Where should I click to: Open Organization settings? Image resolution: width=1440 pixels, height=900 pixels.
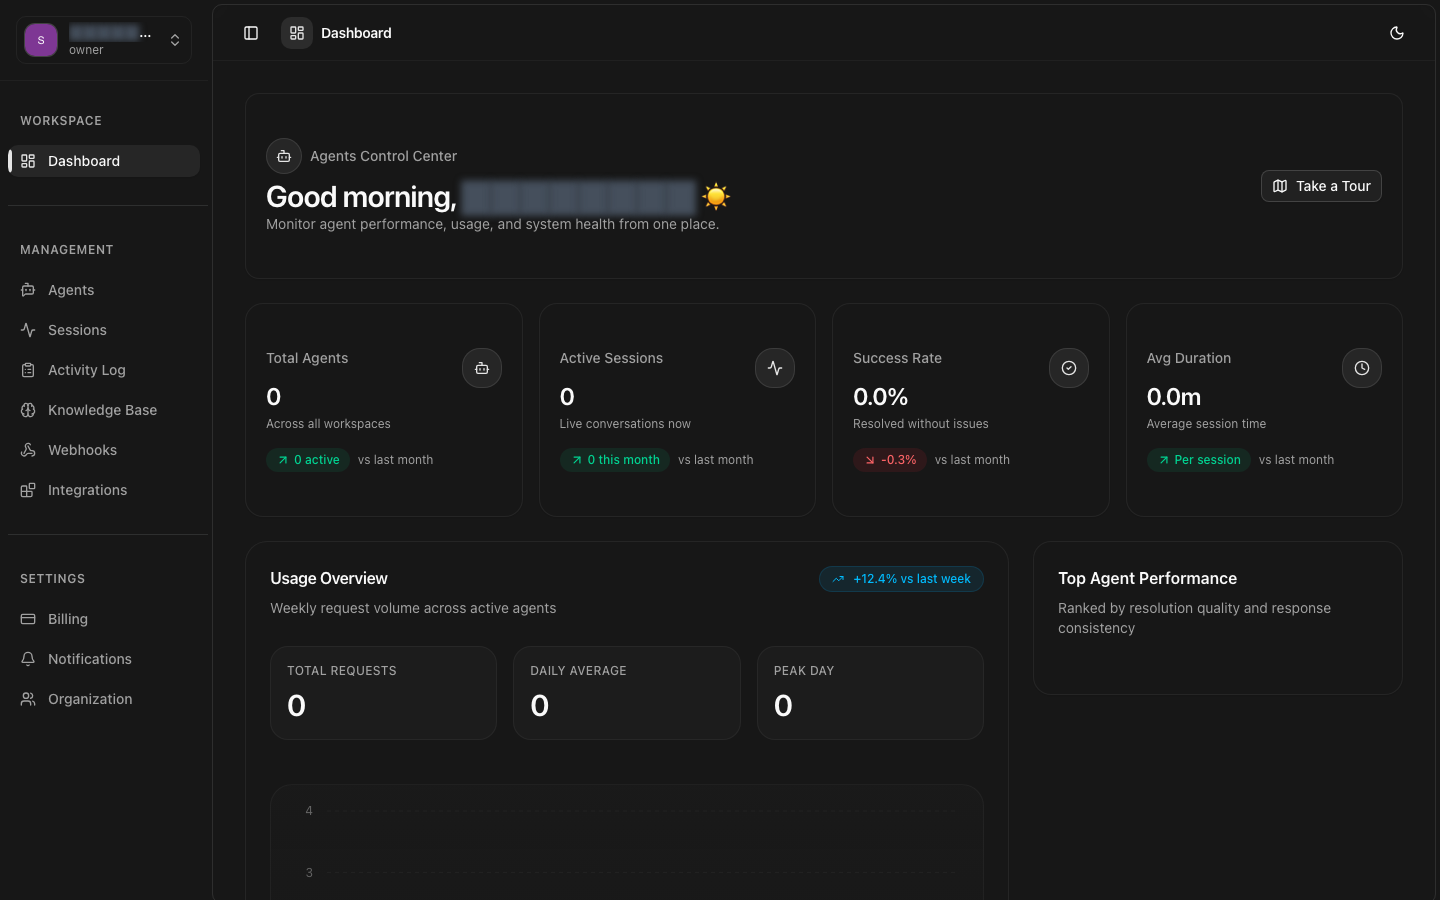[x=104, y=699]
